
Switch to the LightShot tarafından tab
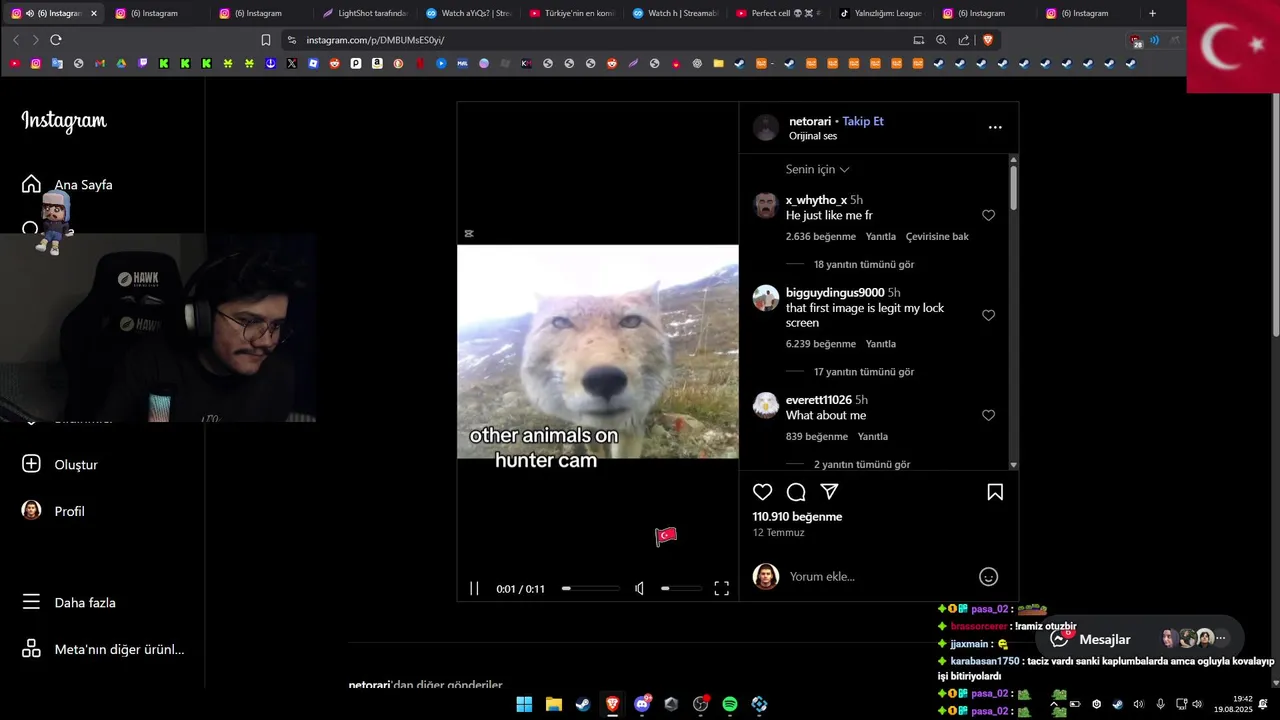click(365, 13)
